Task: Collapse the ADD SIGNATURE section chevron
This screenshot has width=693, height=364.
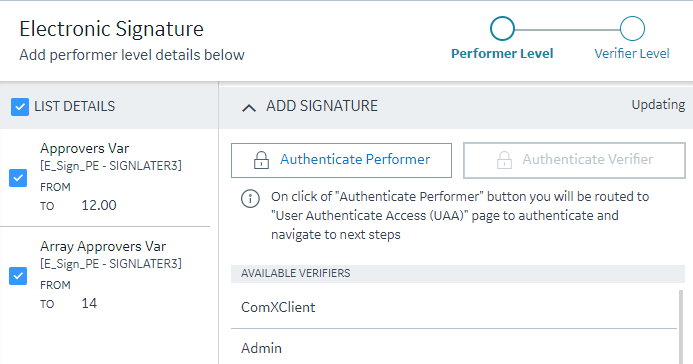Action: click(249, 107)
